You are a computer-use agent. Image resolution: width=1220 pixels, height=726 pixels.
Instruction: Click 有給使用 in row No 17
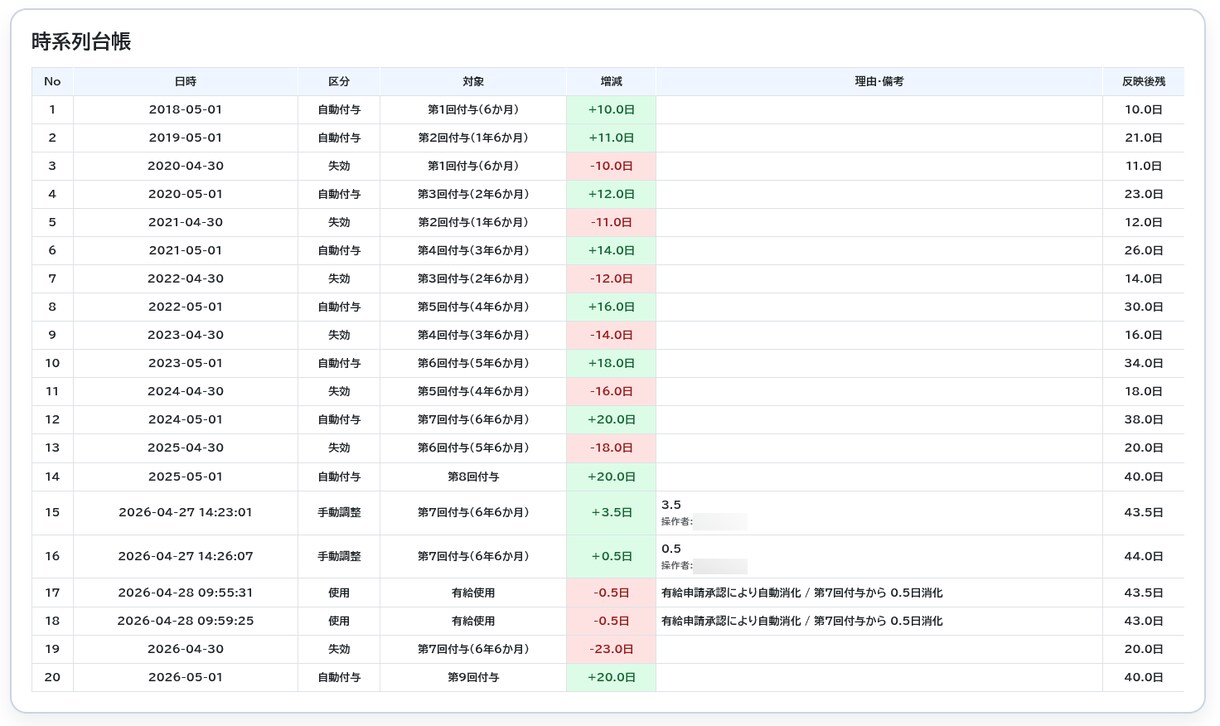[473, 593]
